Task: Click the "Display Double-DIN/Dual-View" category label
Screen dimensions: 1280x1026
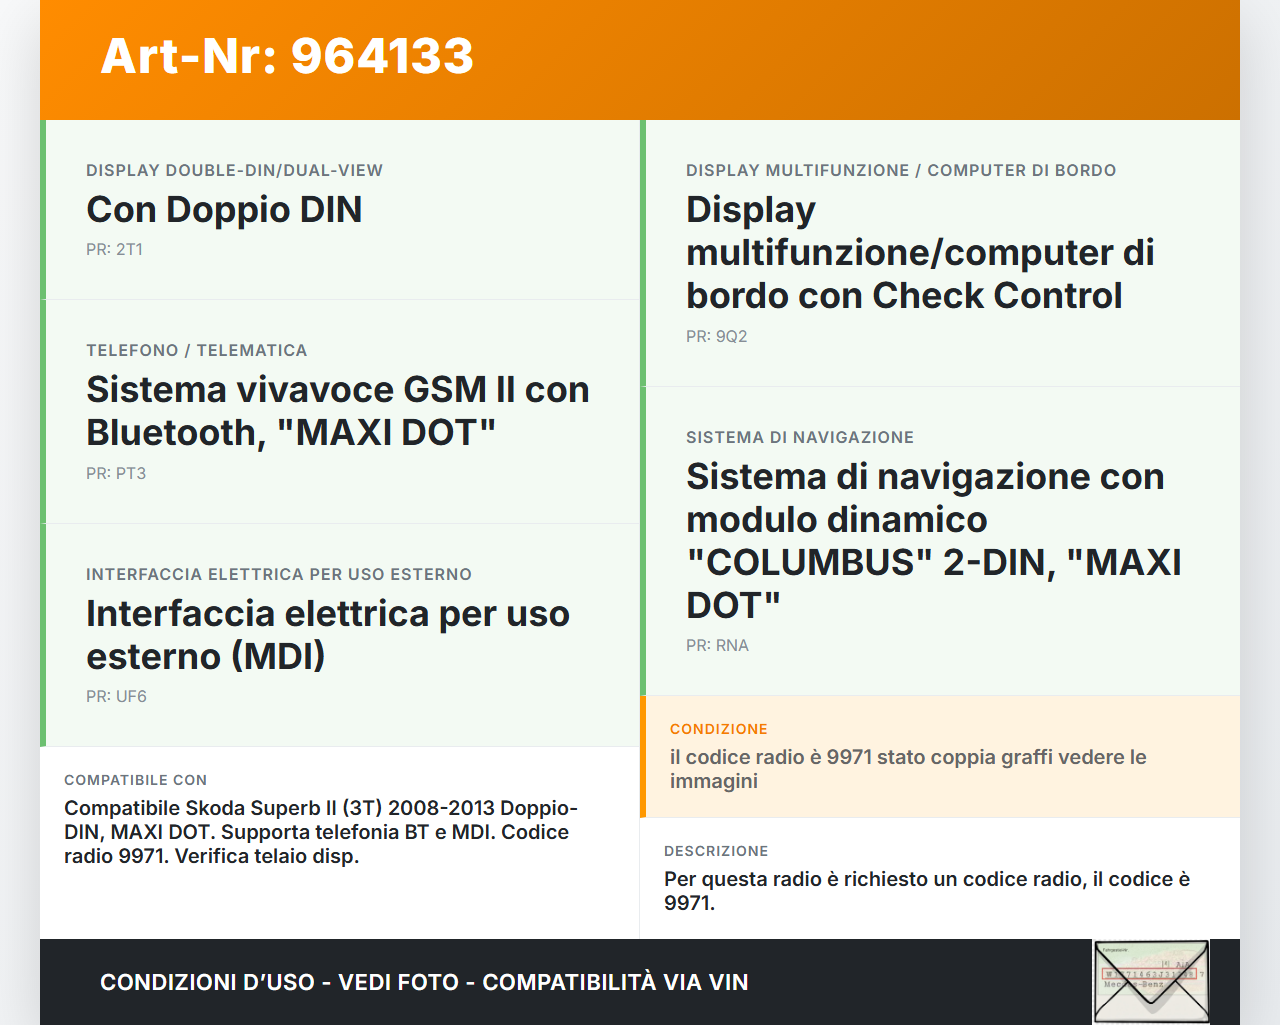Action: tap(234, 171)
